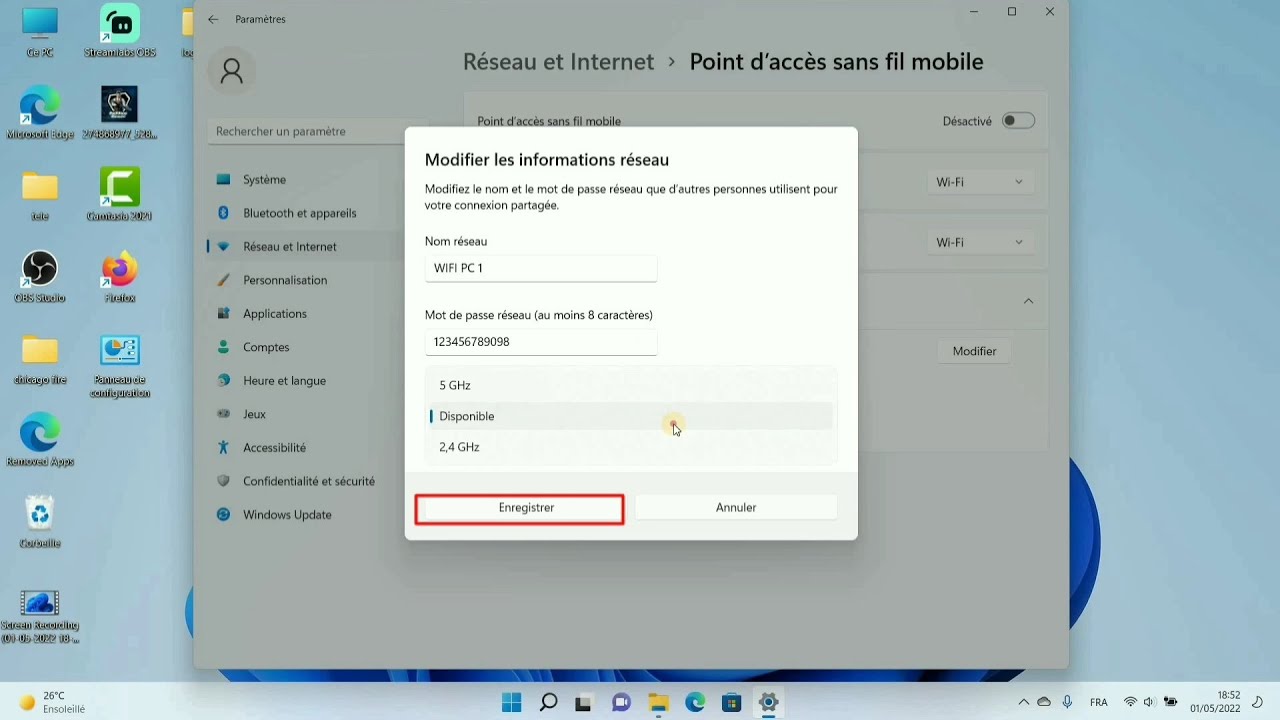This screenshot has width=1280, height=720.
Task: Select the Disponible band option
Action: pyautogui.click(x=631, y=416)
